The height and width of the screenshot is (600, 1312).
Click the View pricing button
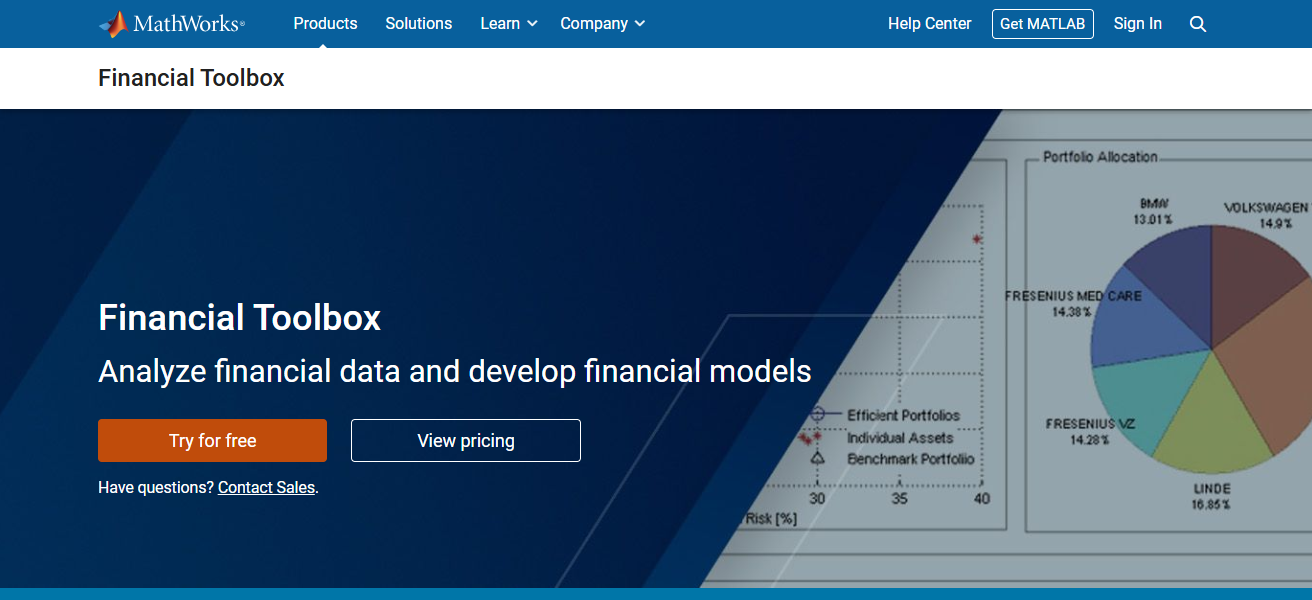click(465, 440)
